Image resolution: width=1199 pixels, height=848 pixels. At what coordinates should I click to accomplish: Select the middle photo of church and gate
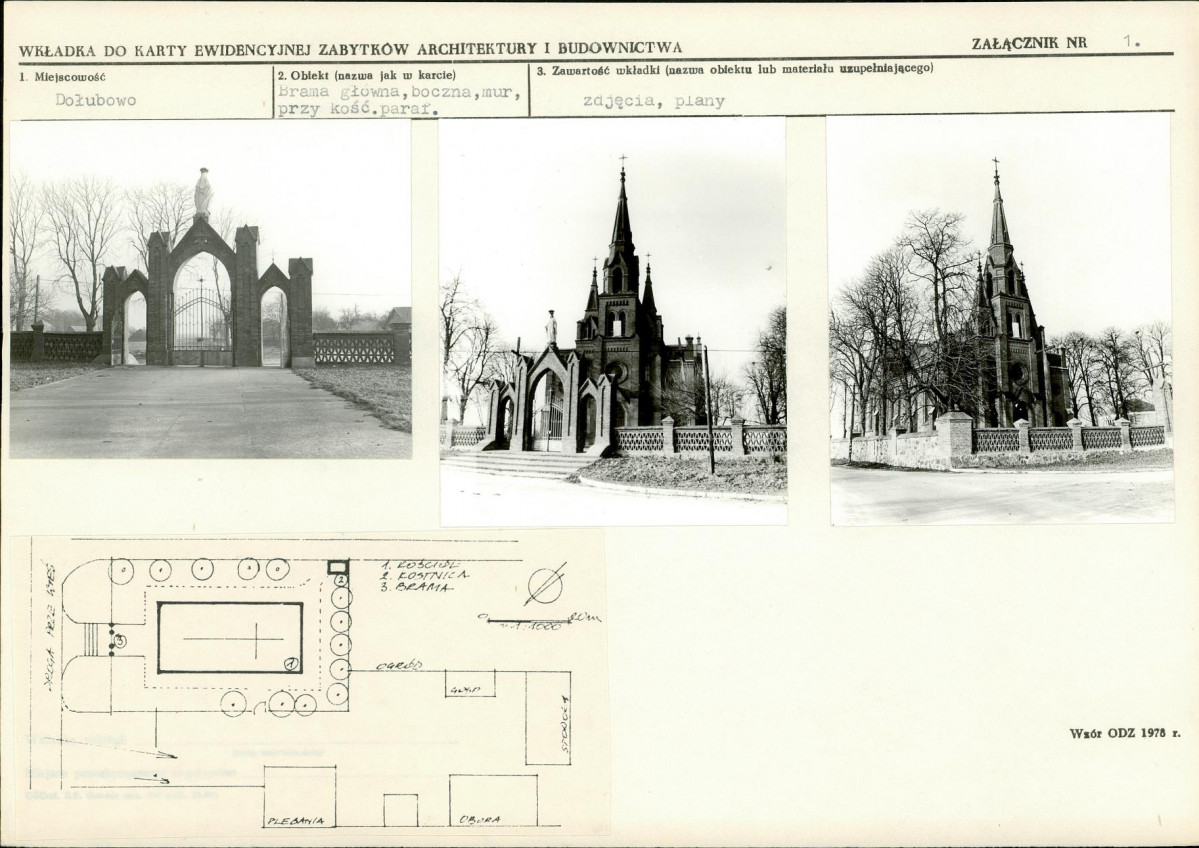click(x=613, y=321)
